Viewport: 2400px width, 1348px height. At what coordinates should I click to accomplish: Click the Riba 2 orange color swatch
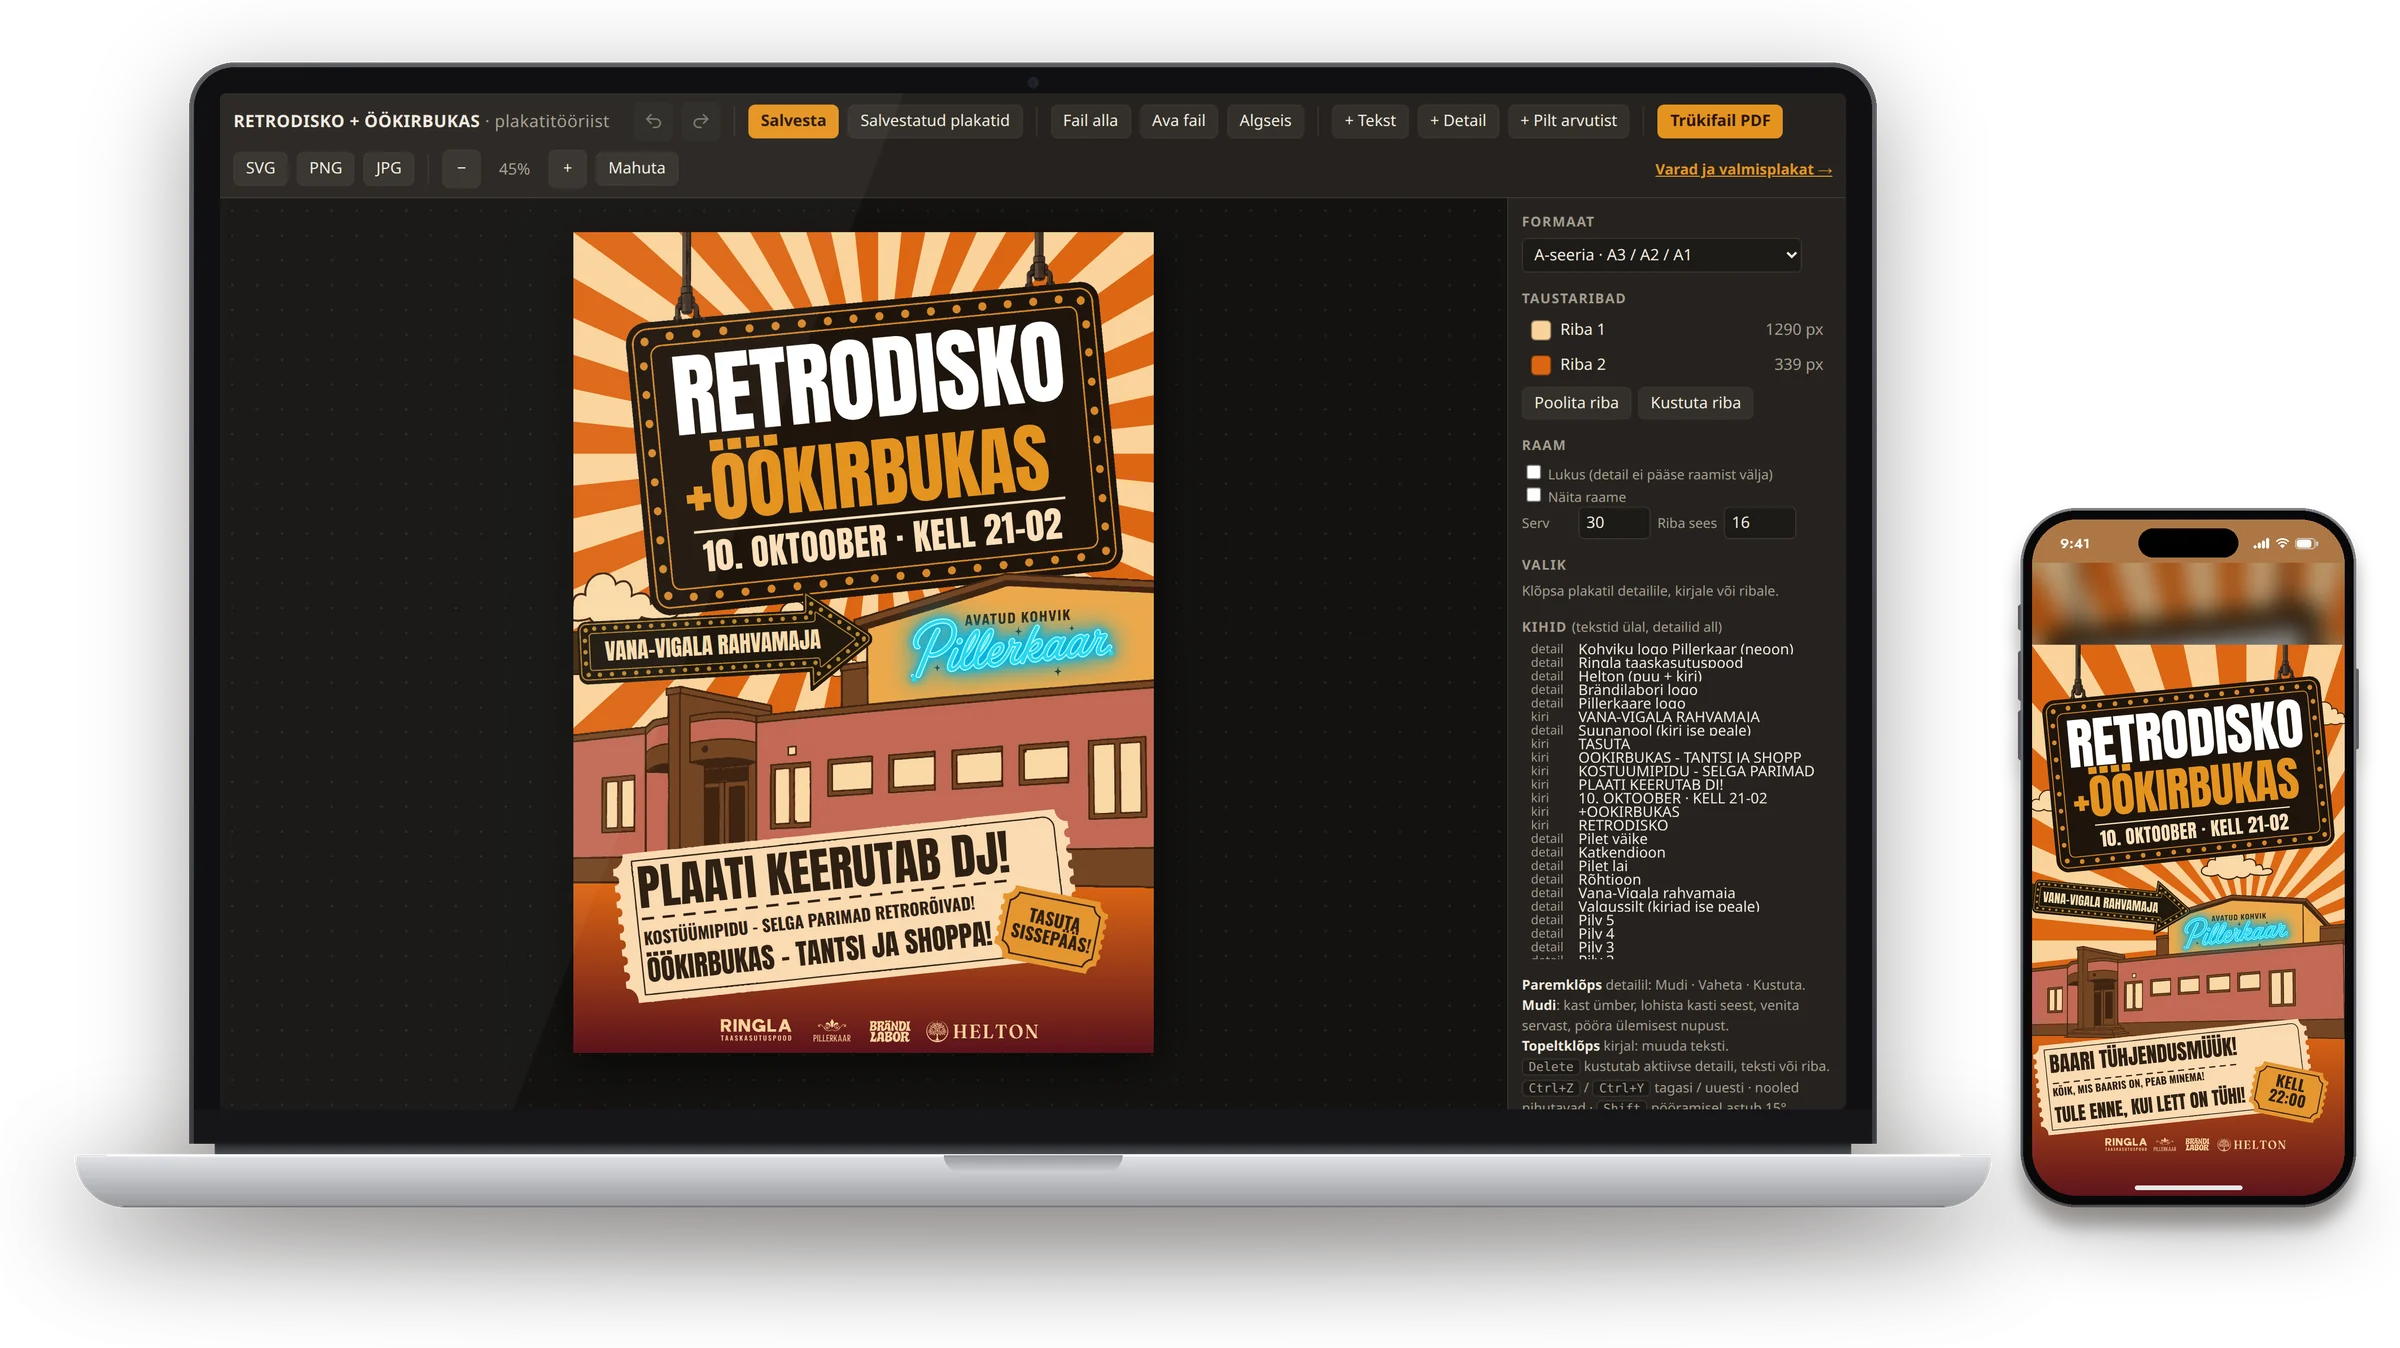pos(1541,365)
